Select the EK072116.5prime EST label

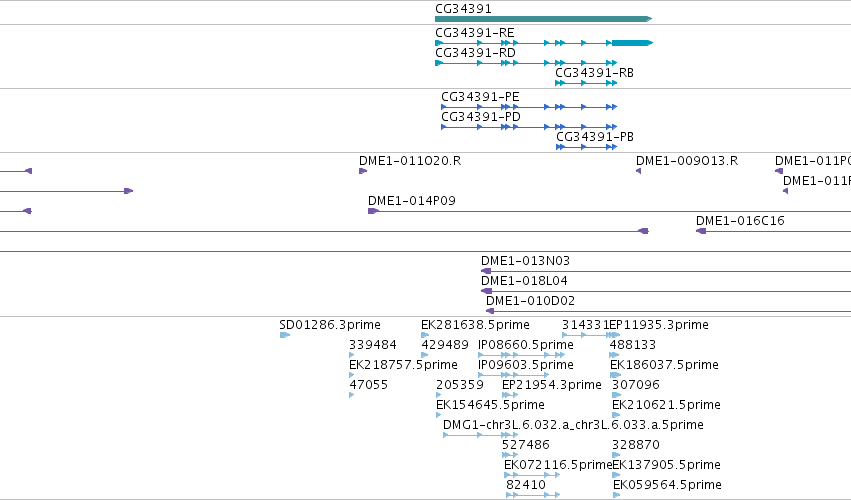click(558, 465)
